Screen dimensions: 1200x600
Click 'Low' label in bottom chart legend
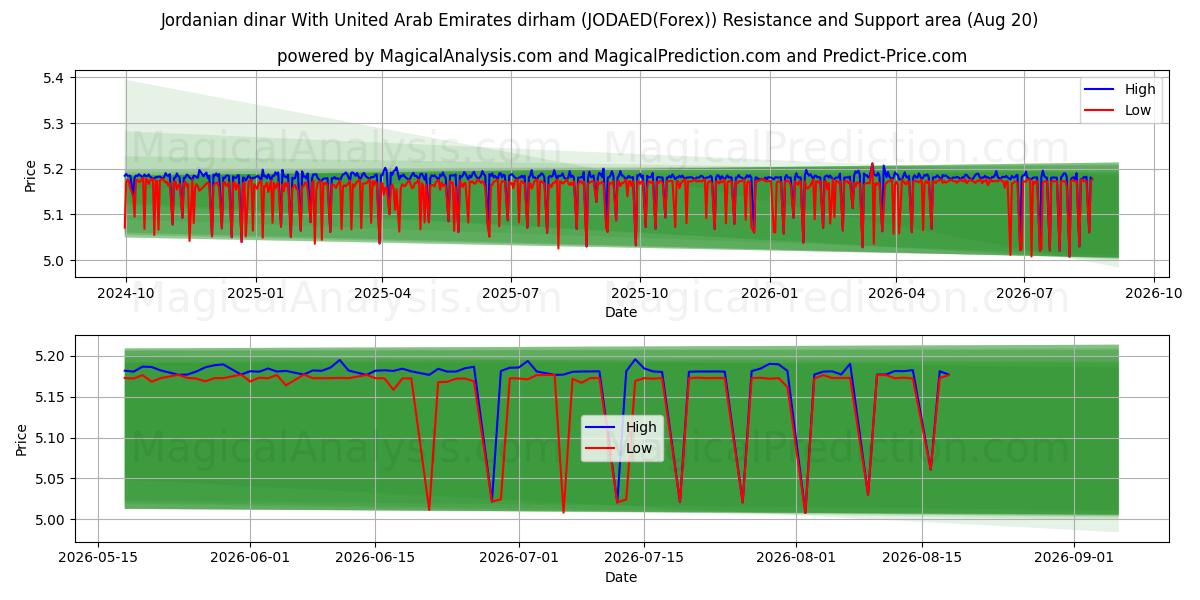(639, 448)
